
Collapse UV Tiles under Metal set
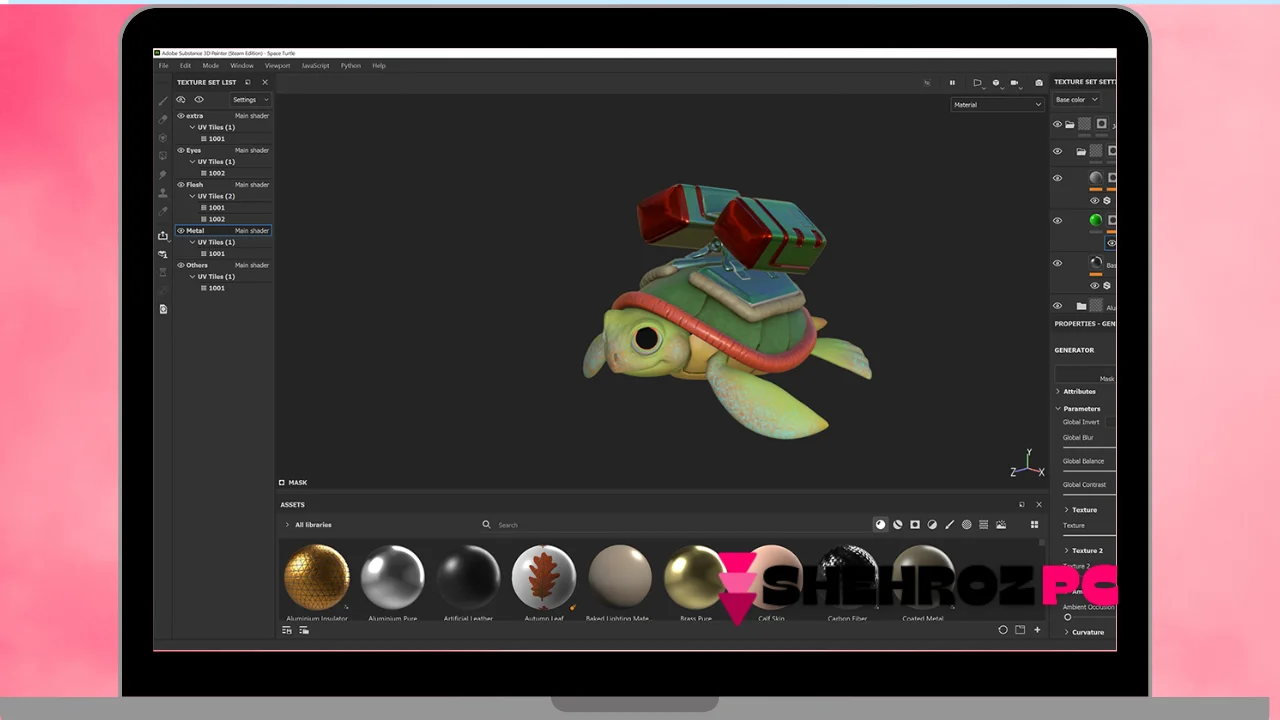tap(192, 242)
